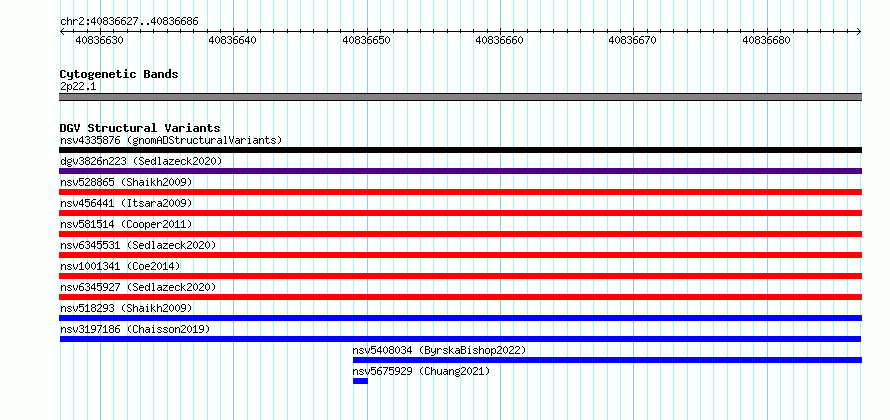Viewport: 890px width, 420px height.
Task: Click ruler position 40836660
Action: pyautogui.click(x=499, y=40)
